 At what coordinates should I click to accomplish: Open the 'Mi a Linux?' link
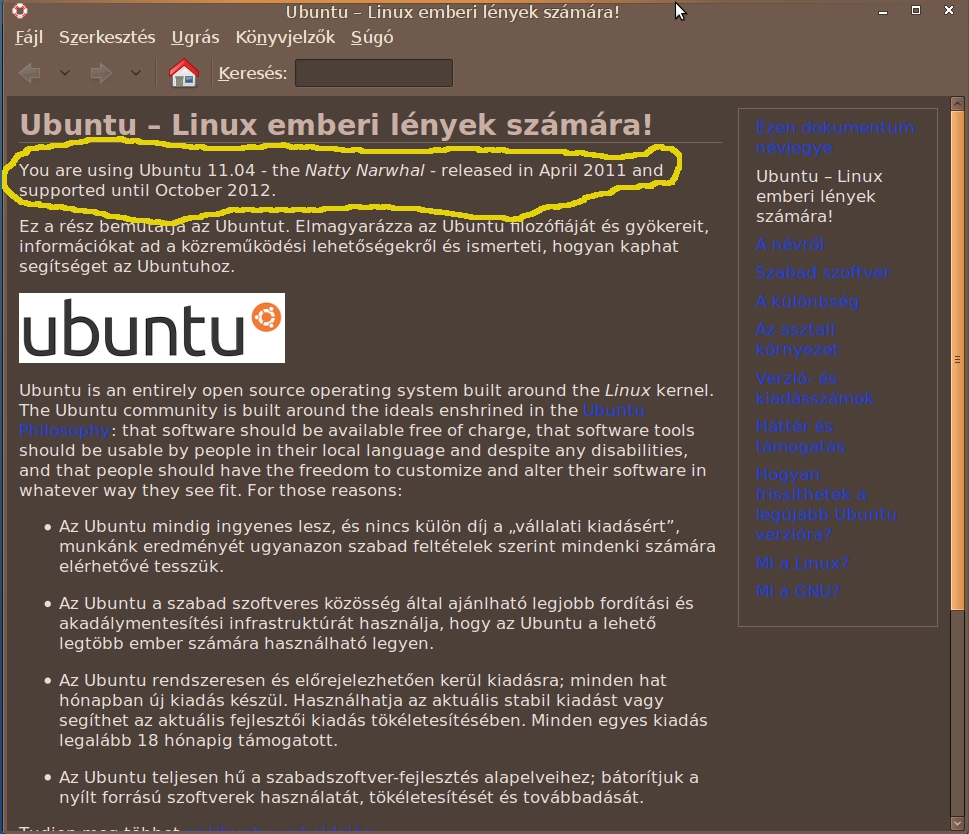[x=802, y=563]
